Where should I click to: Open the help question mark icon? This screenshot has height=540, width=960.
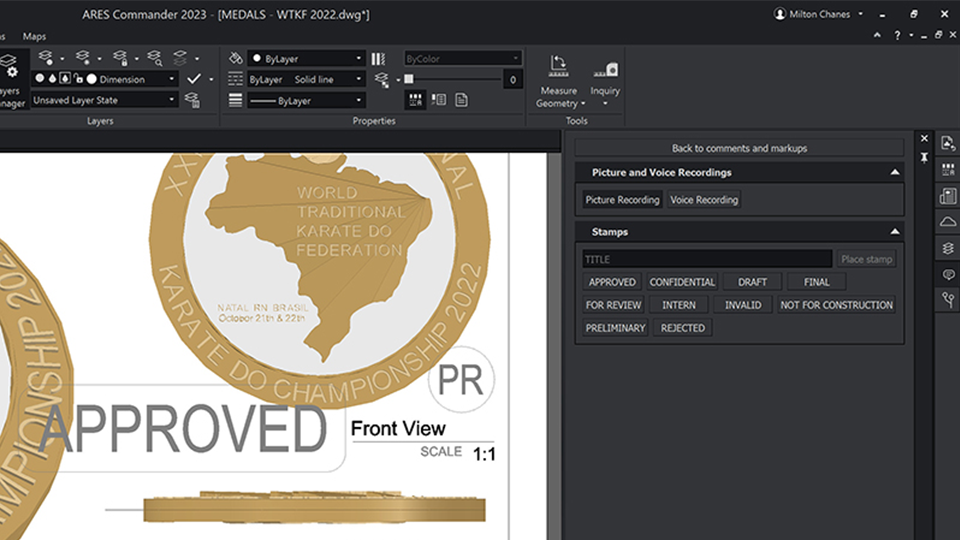click(x=897, y=36)
